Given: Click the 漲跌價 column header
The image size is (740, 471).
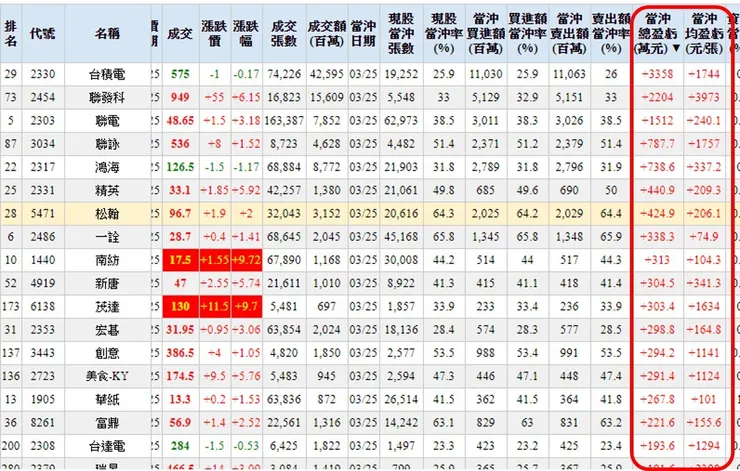Looking at the screenshot, I should pyautogui.click(x=214, y=34).
